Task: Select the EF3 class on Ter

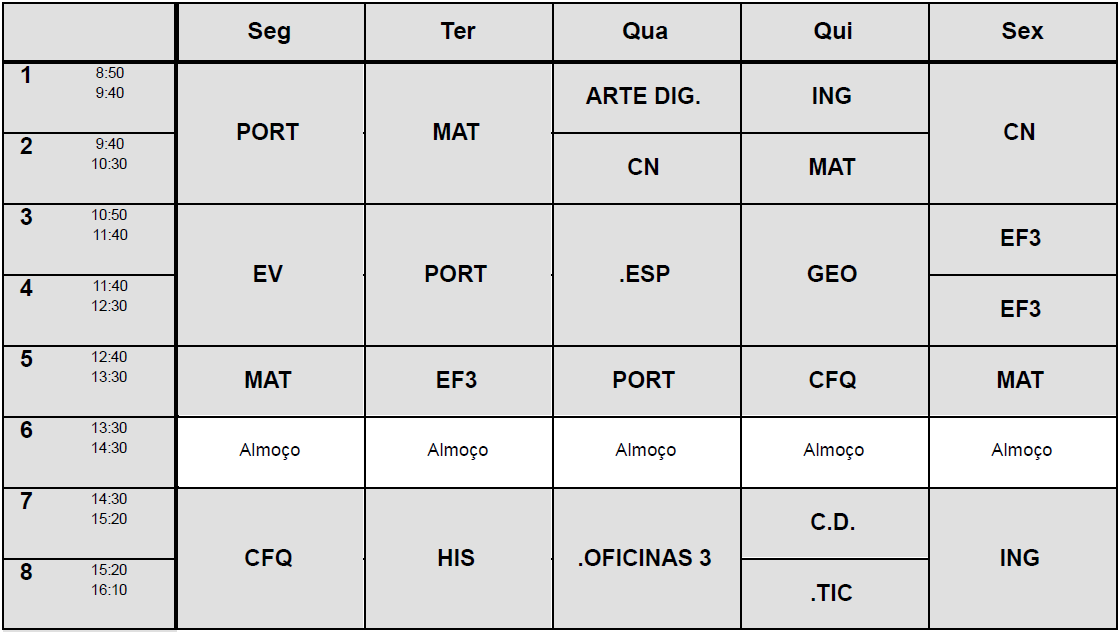Action: tap(456, 380)
